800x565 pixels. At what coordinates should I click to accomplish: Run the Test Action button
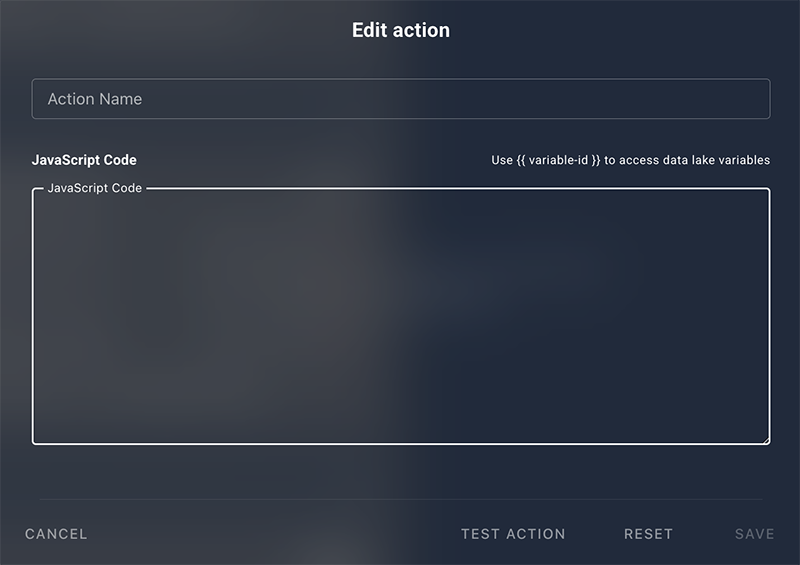(513, 534)
